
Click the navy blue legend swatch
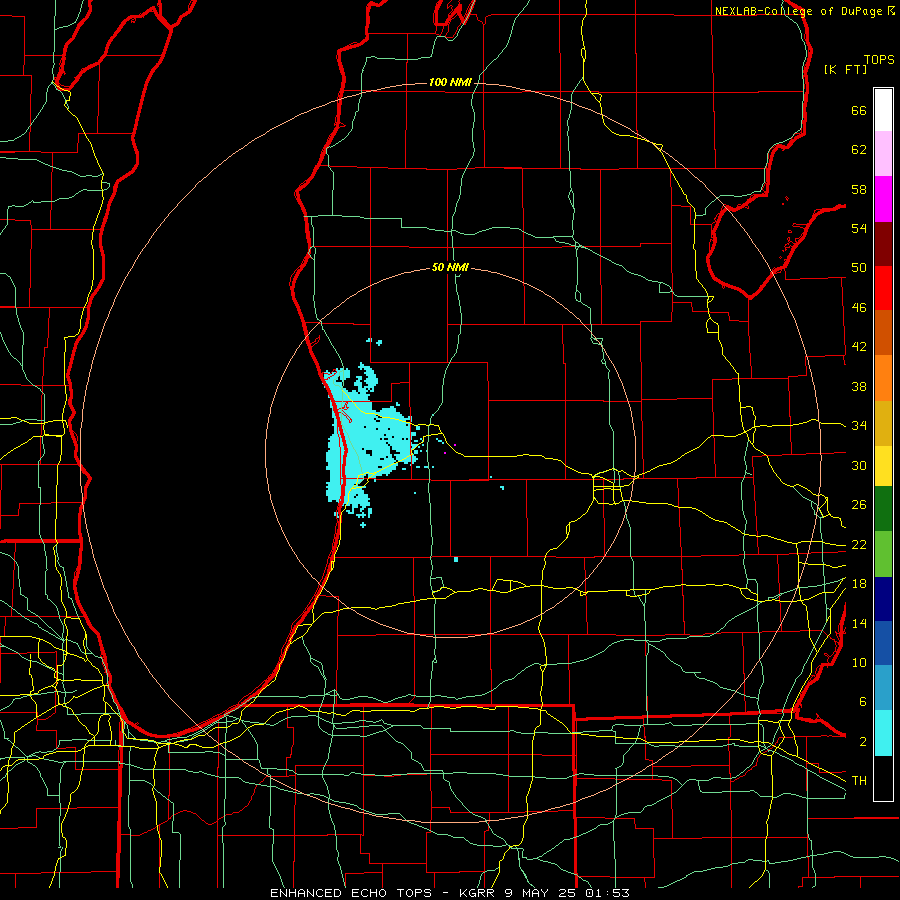[883, 599]
